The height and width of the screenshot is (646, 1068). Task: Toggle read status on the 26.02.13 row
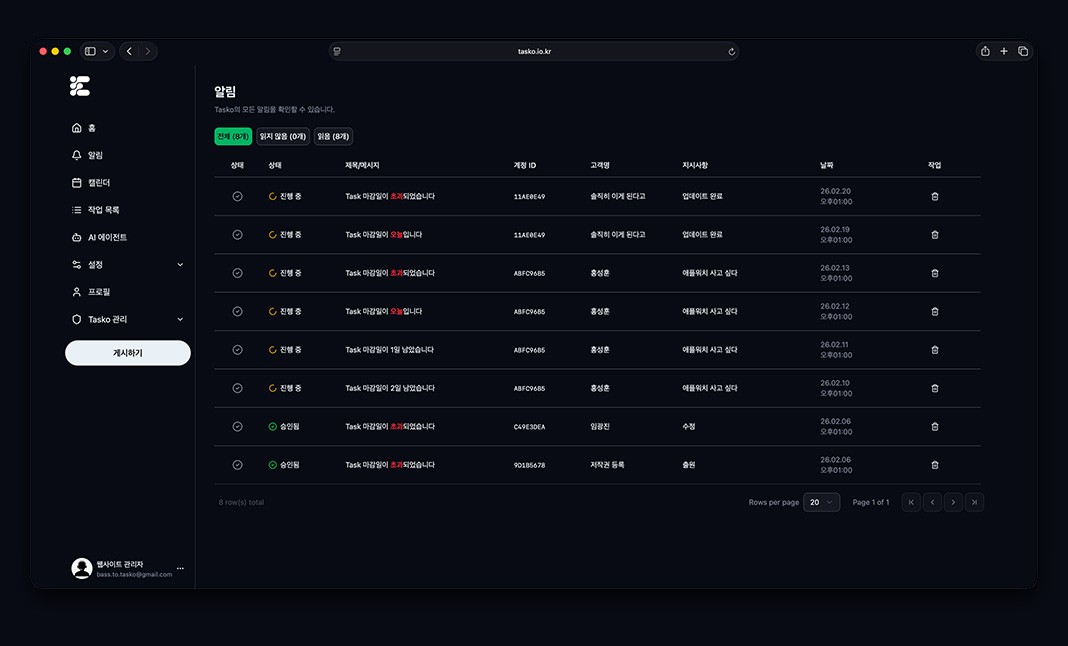click(x=237, y=273)
